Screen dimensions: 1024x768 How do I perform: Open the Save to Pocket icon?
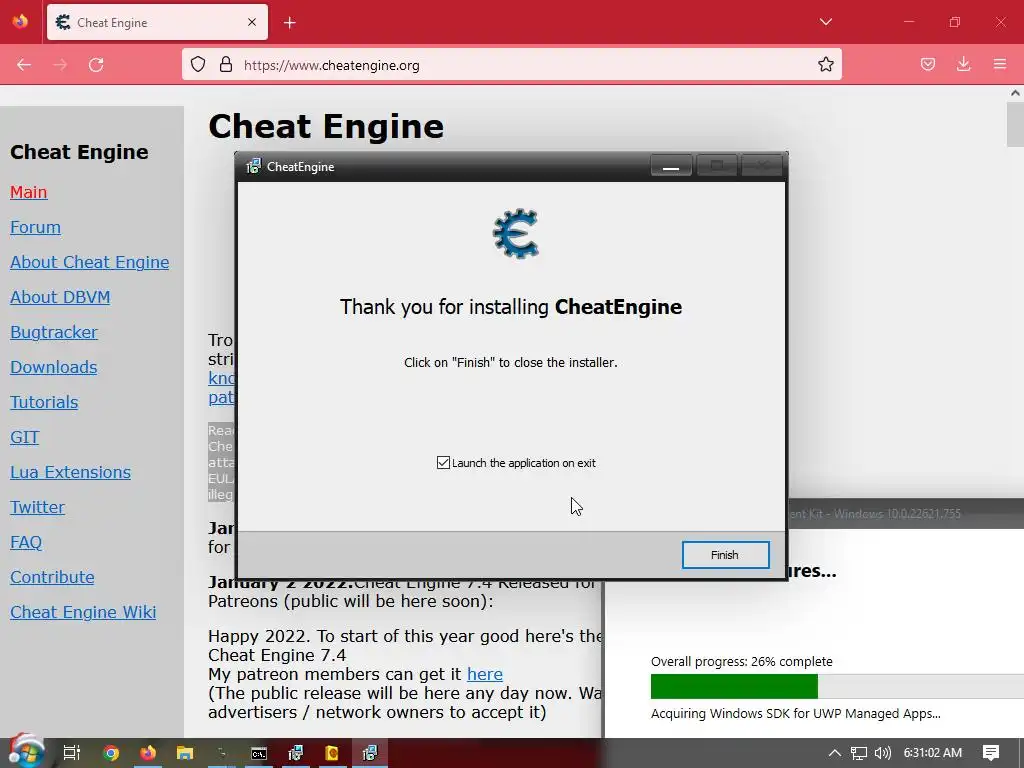pos(927,64)
